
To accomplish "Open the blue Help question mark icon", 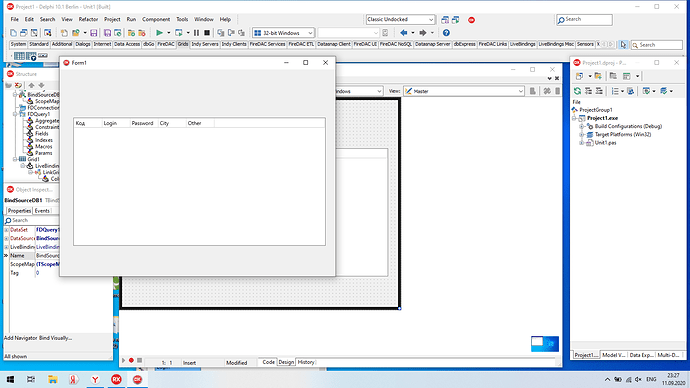I will [446, 33].
